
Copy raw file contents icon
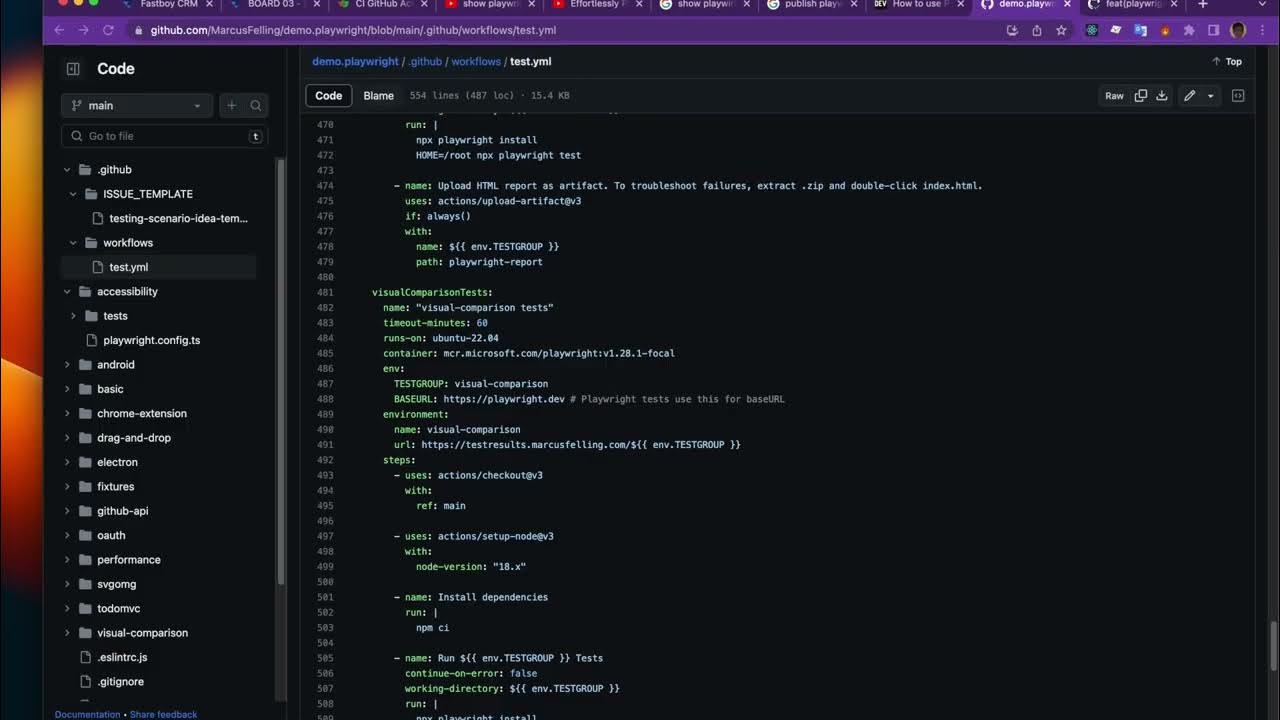(1141, 96)
